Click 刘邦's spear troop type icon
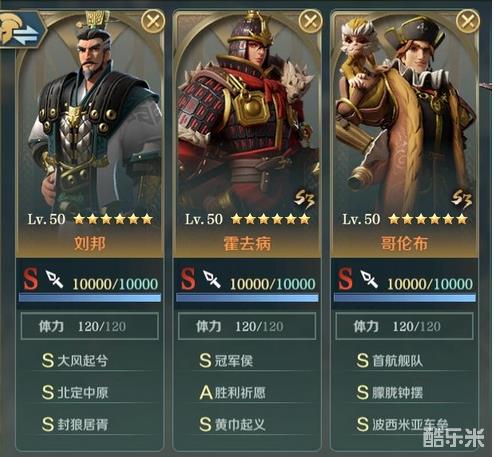Viewport: 494px width, 457px height. [x=54, y=279]
